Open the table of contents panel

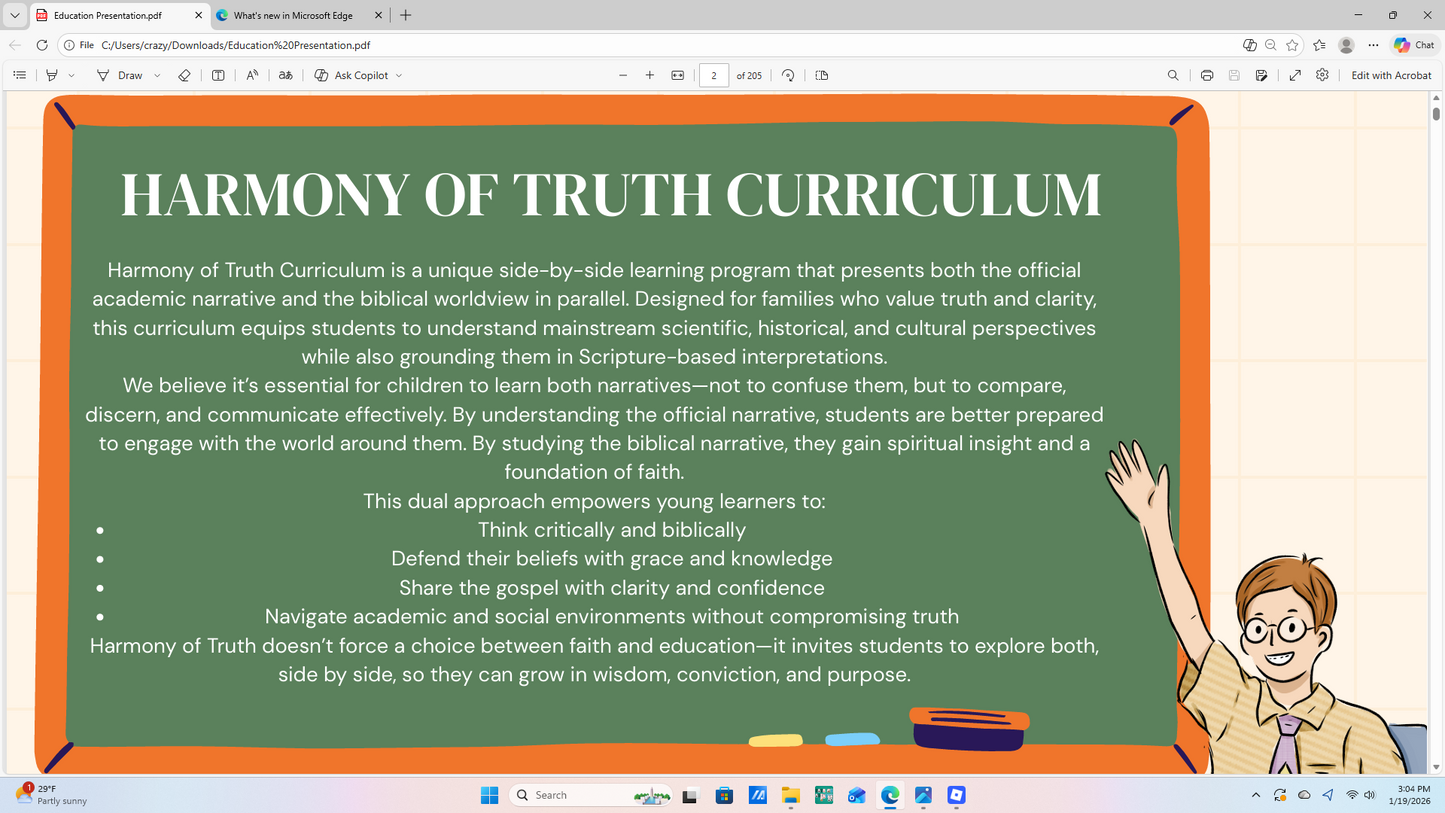(19, 75)
